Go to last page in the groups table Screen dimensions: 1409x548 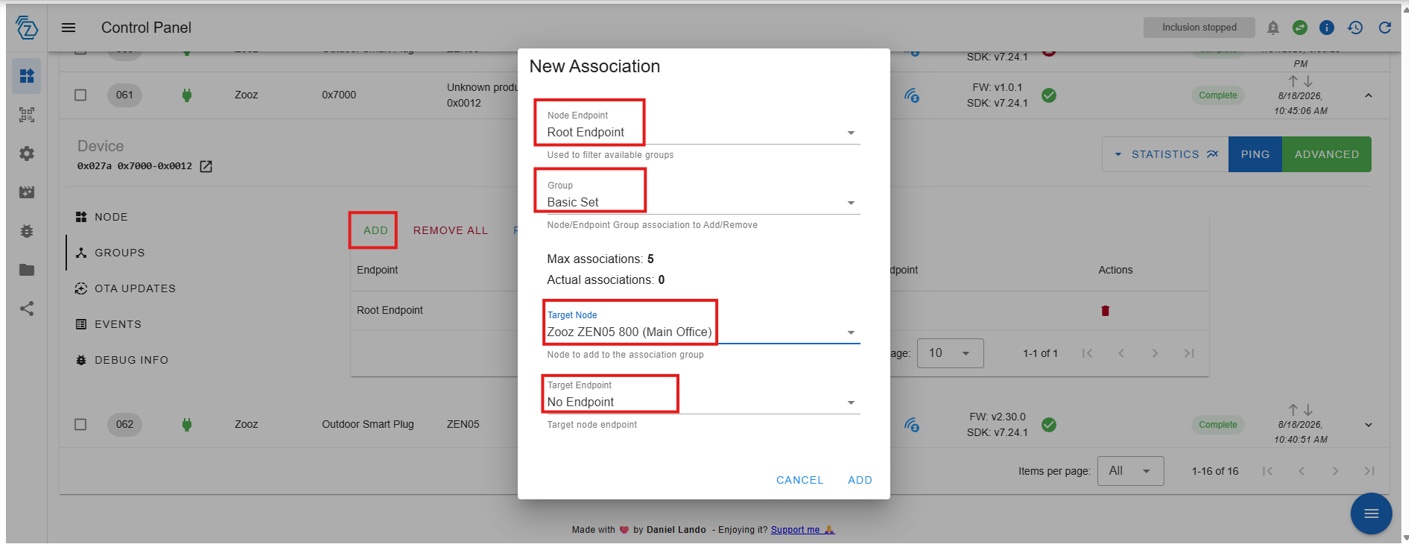[x=1189, y=353]
